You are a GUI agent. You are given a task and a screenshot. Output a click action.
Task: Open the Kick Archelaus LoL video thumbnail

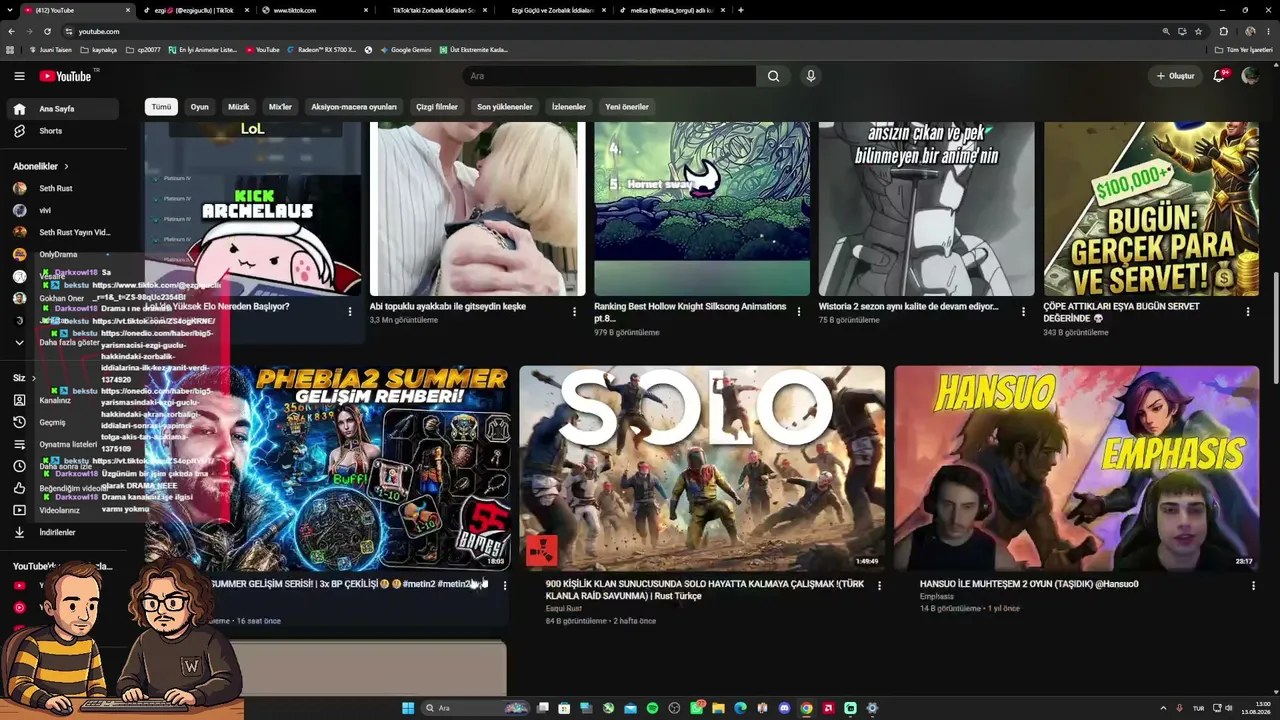(253, 209)
